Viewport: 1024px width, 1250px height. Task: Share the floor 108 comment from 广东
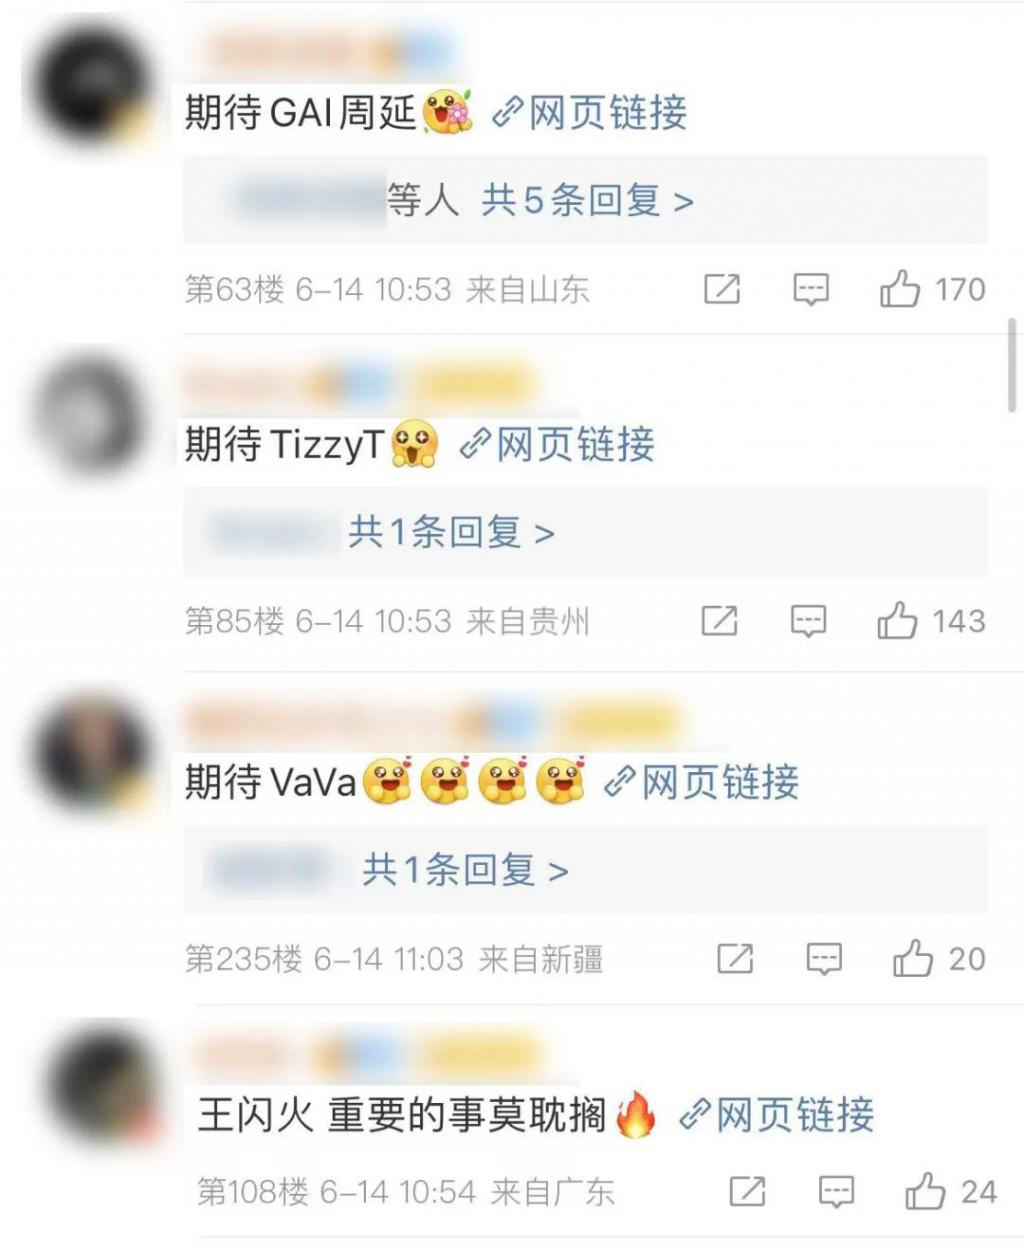(x=747, y=1191)
